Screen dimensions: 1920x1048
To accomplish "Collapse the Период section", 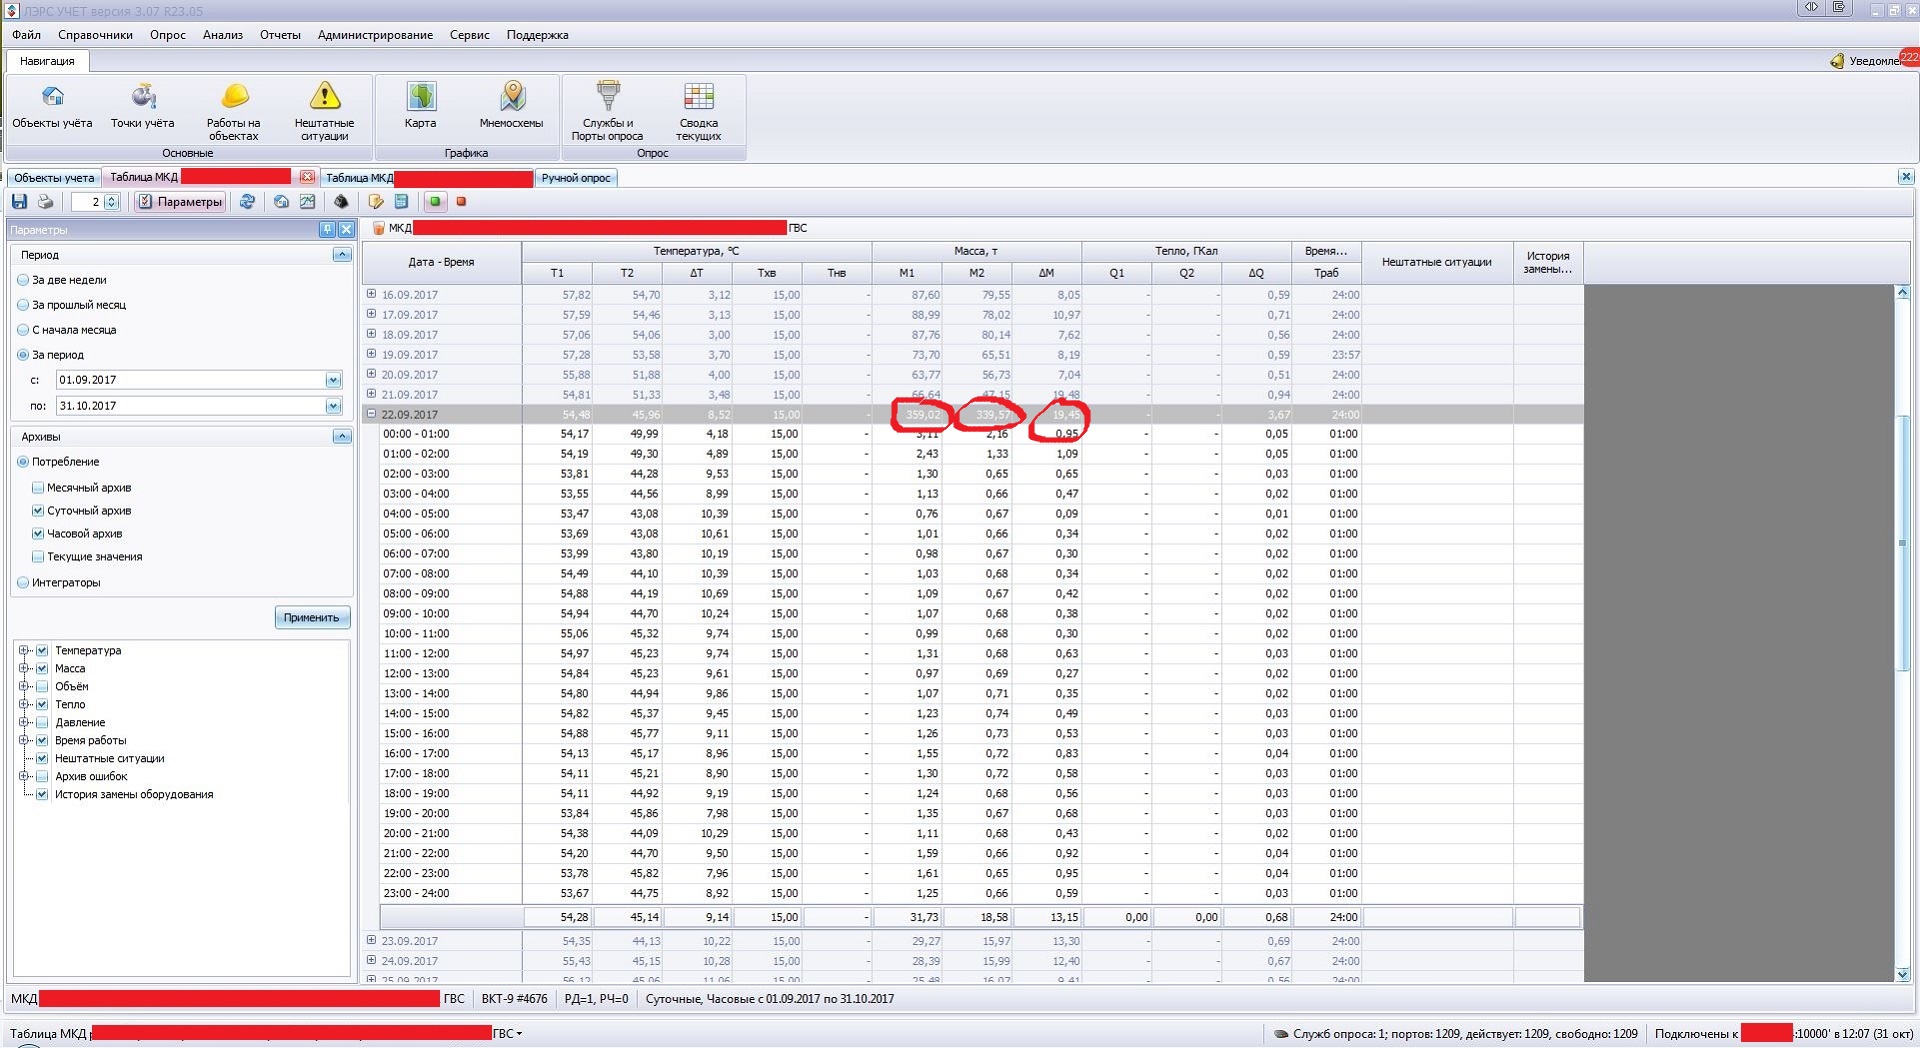I will point(342,255).
